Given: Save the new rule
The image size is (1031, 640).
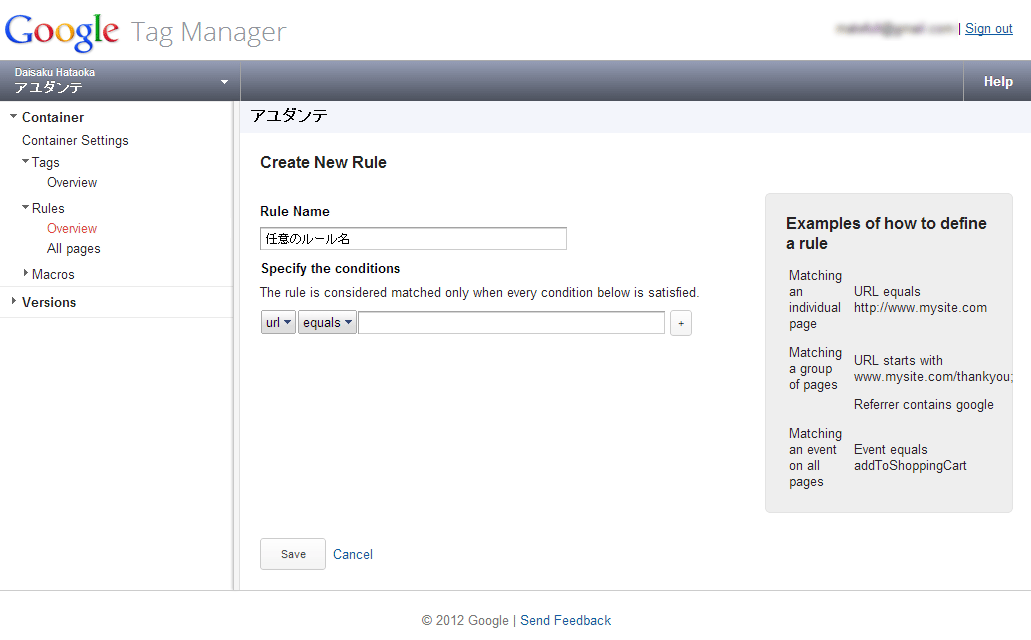Looking at the screenshot, I should coord(293,554).
